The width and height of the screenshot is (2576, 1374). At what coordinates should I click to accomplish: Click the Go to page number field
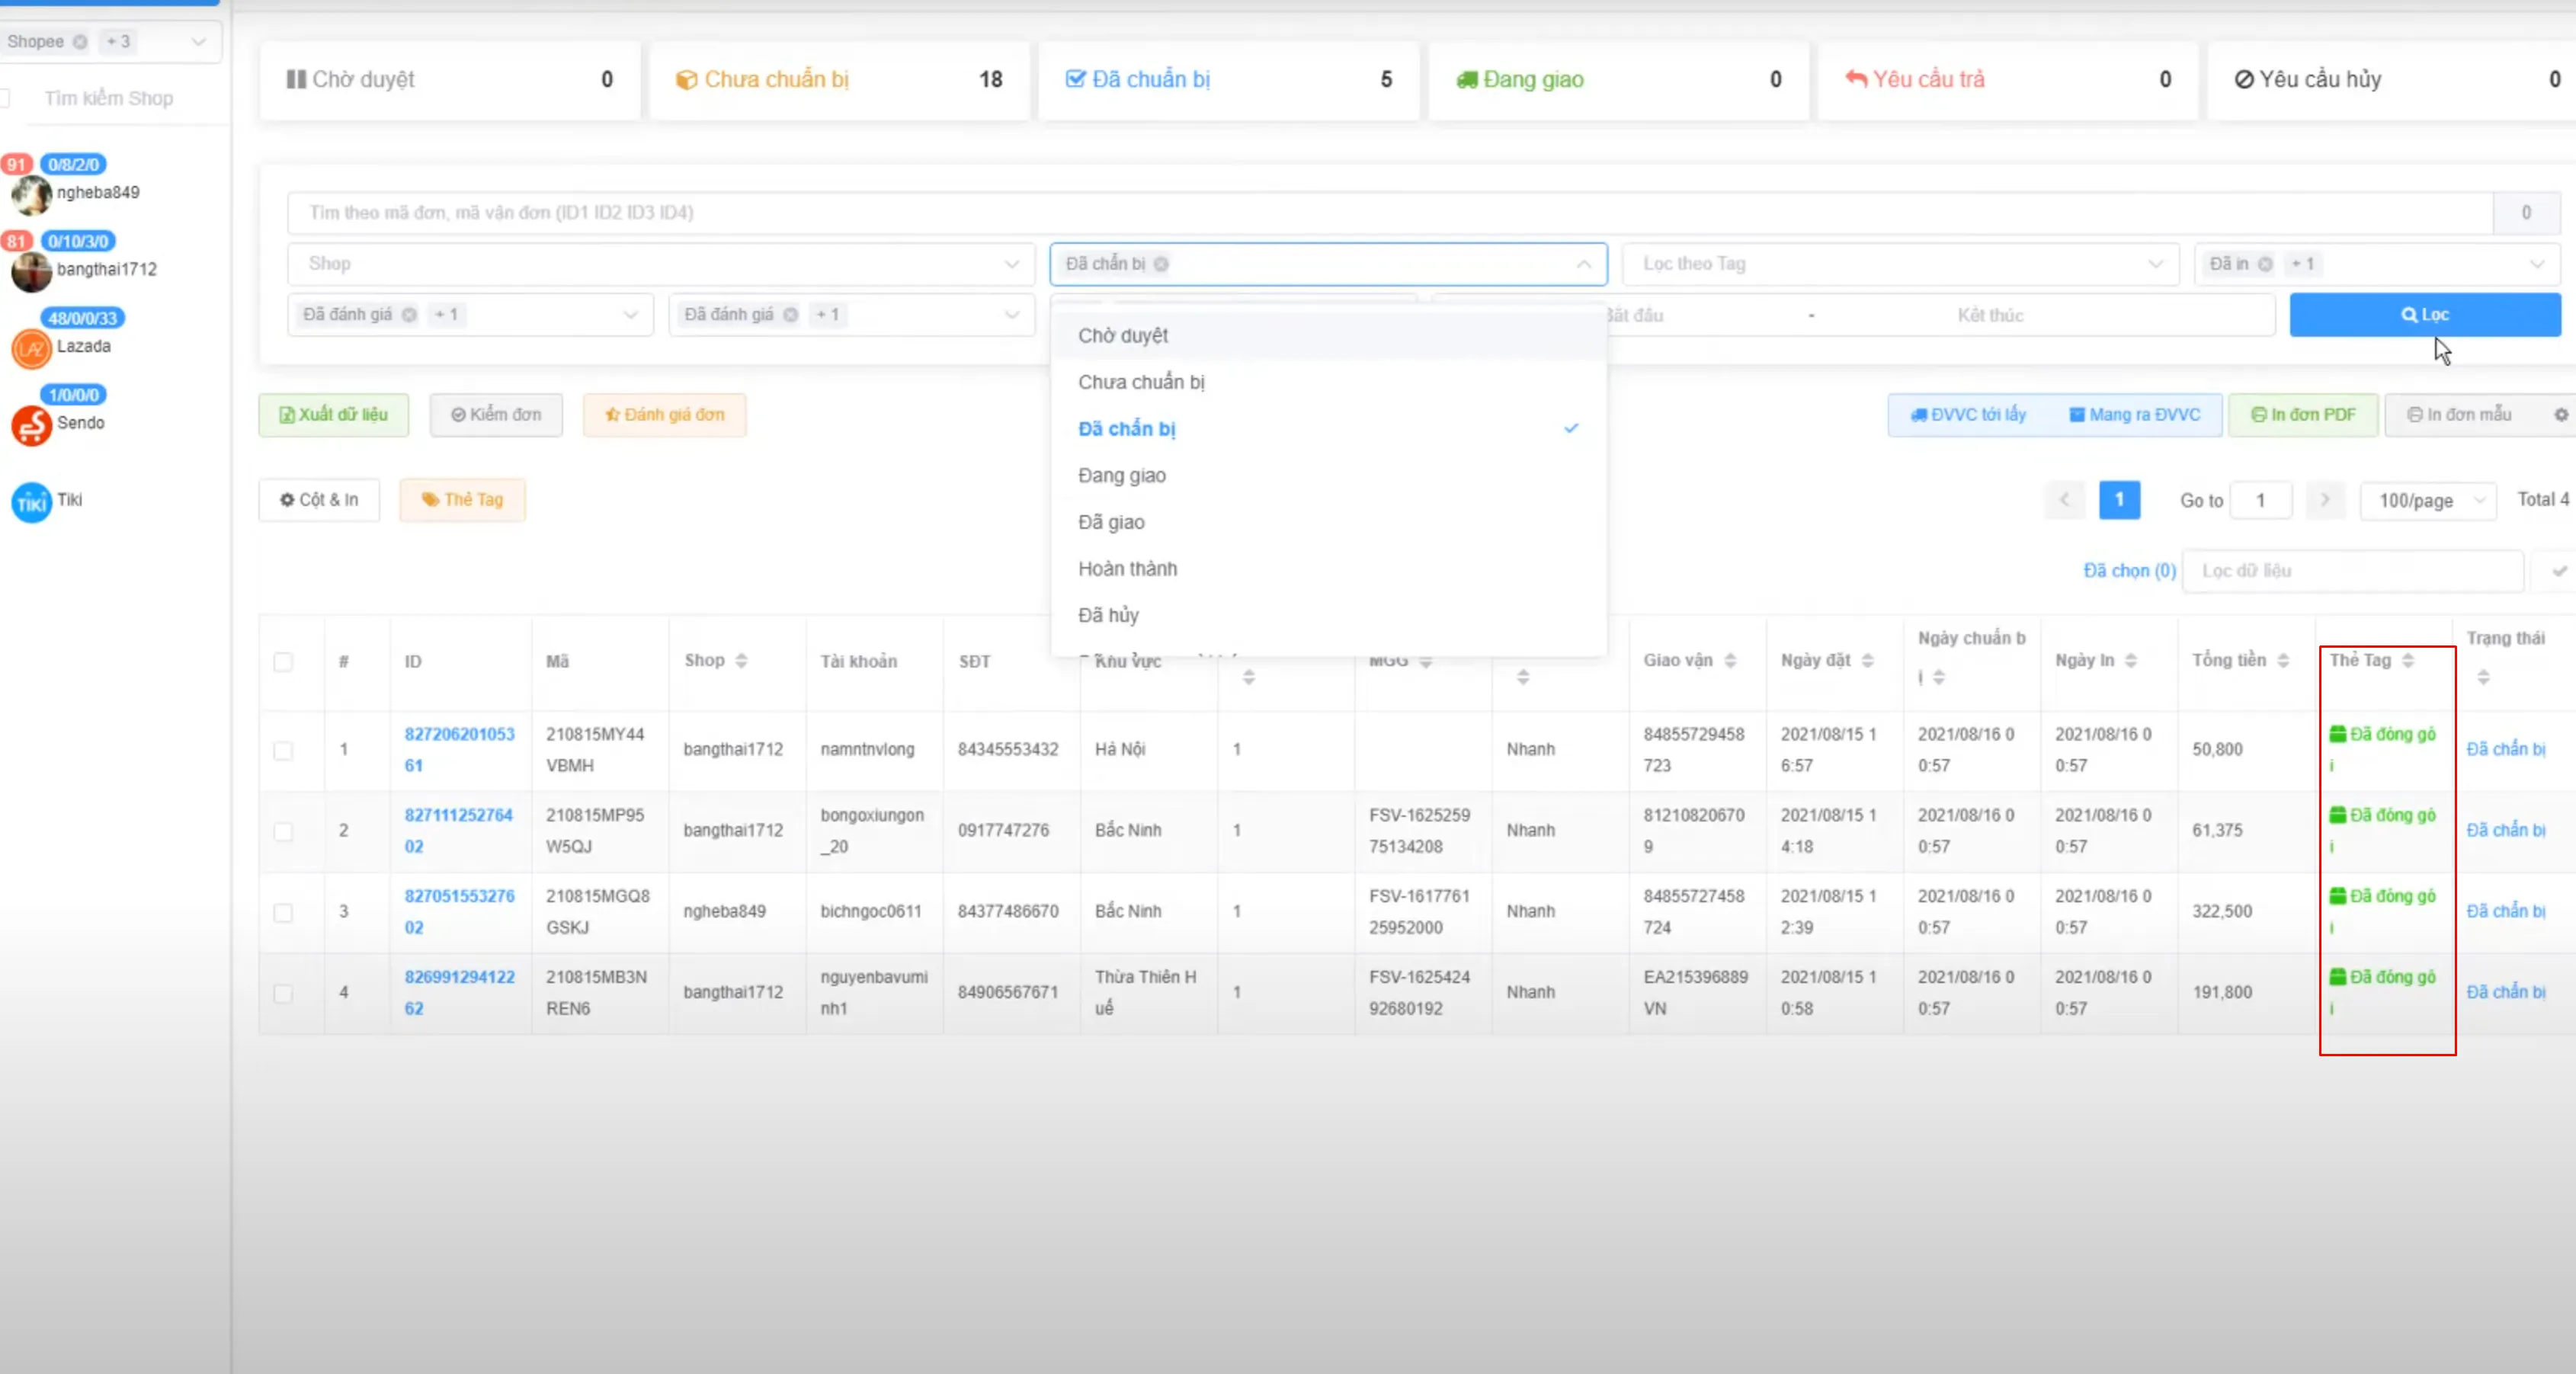(2260, 500)
